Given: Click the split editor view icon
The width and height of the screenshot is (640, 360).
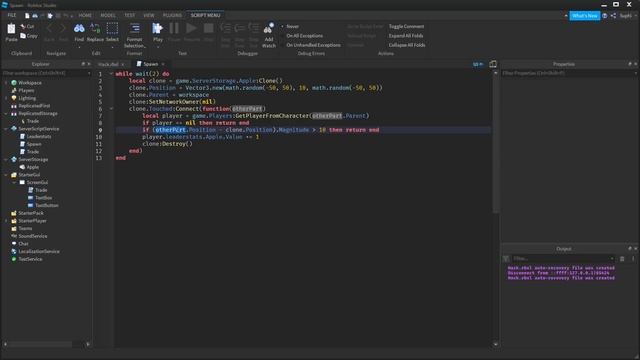Looking at the screenshot, I should point(493,64).
